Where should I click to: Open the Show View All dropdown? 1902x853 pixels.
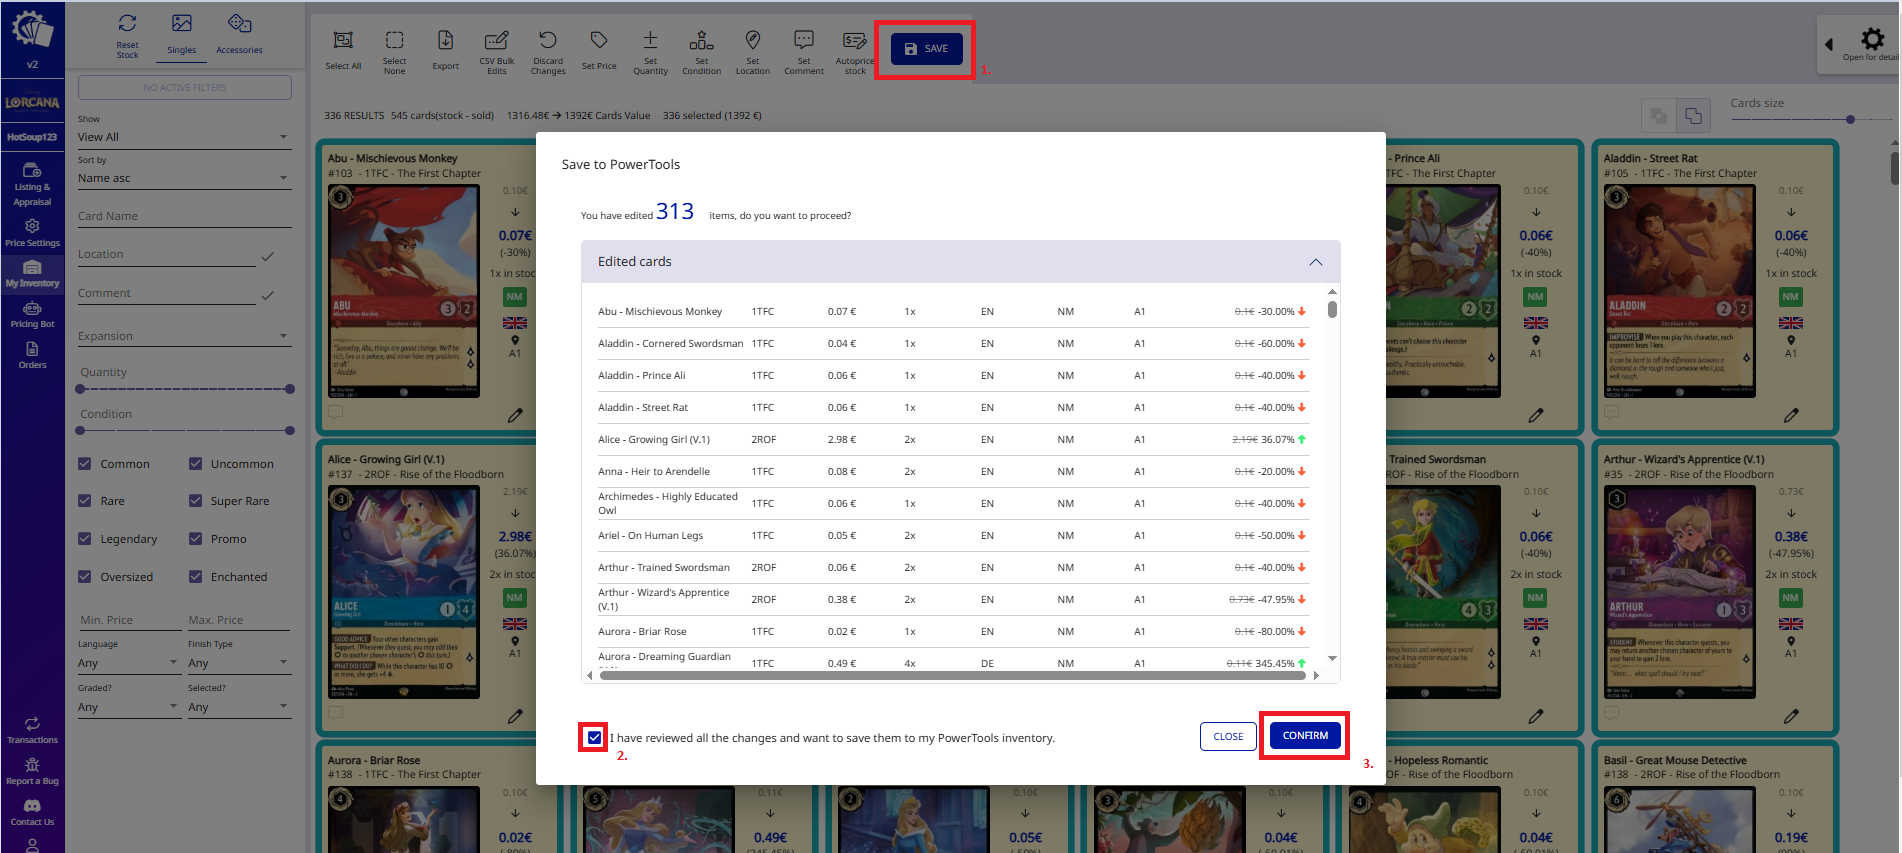click(184, 137)
